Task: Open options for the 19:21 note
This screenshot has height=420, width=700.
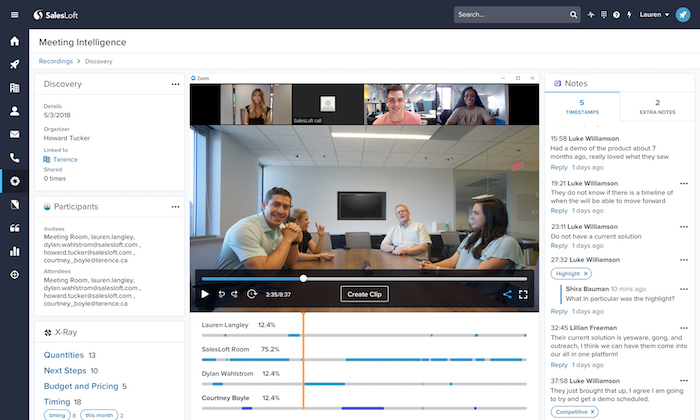Action: (684, 183)
